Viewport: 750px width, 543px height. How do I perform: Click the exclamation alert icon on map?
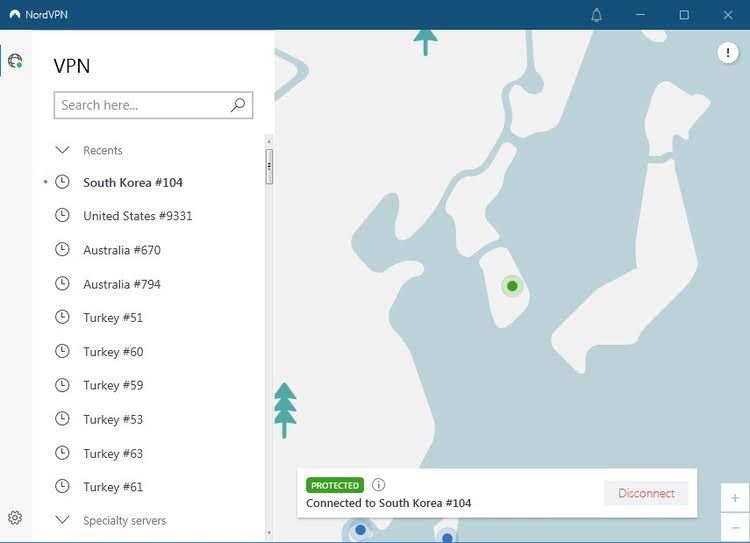tap(728, 52)
